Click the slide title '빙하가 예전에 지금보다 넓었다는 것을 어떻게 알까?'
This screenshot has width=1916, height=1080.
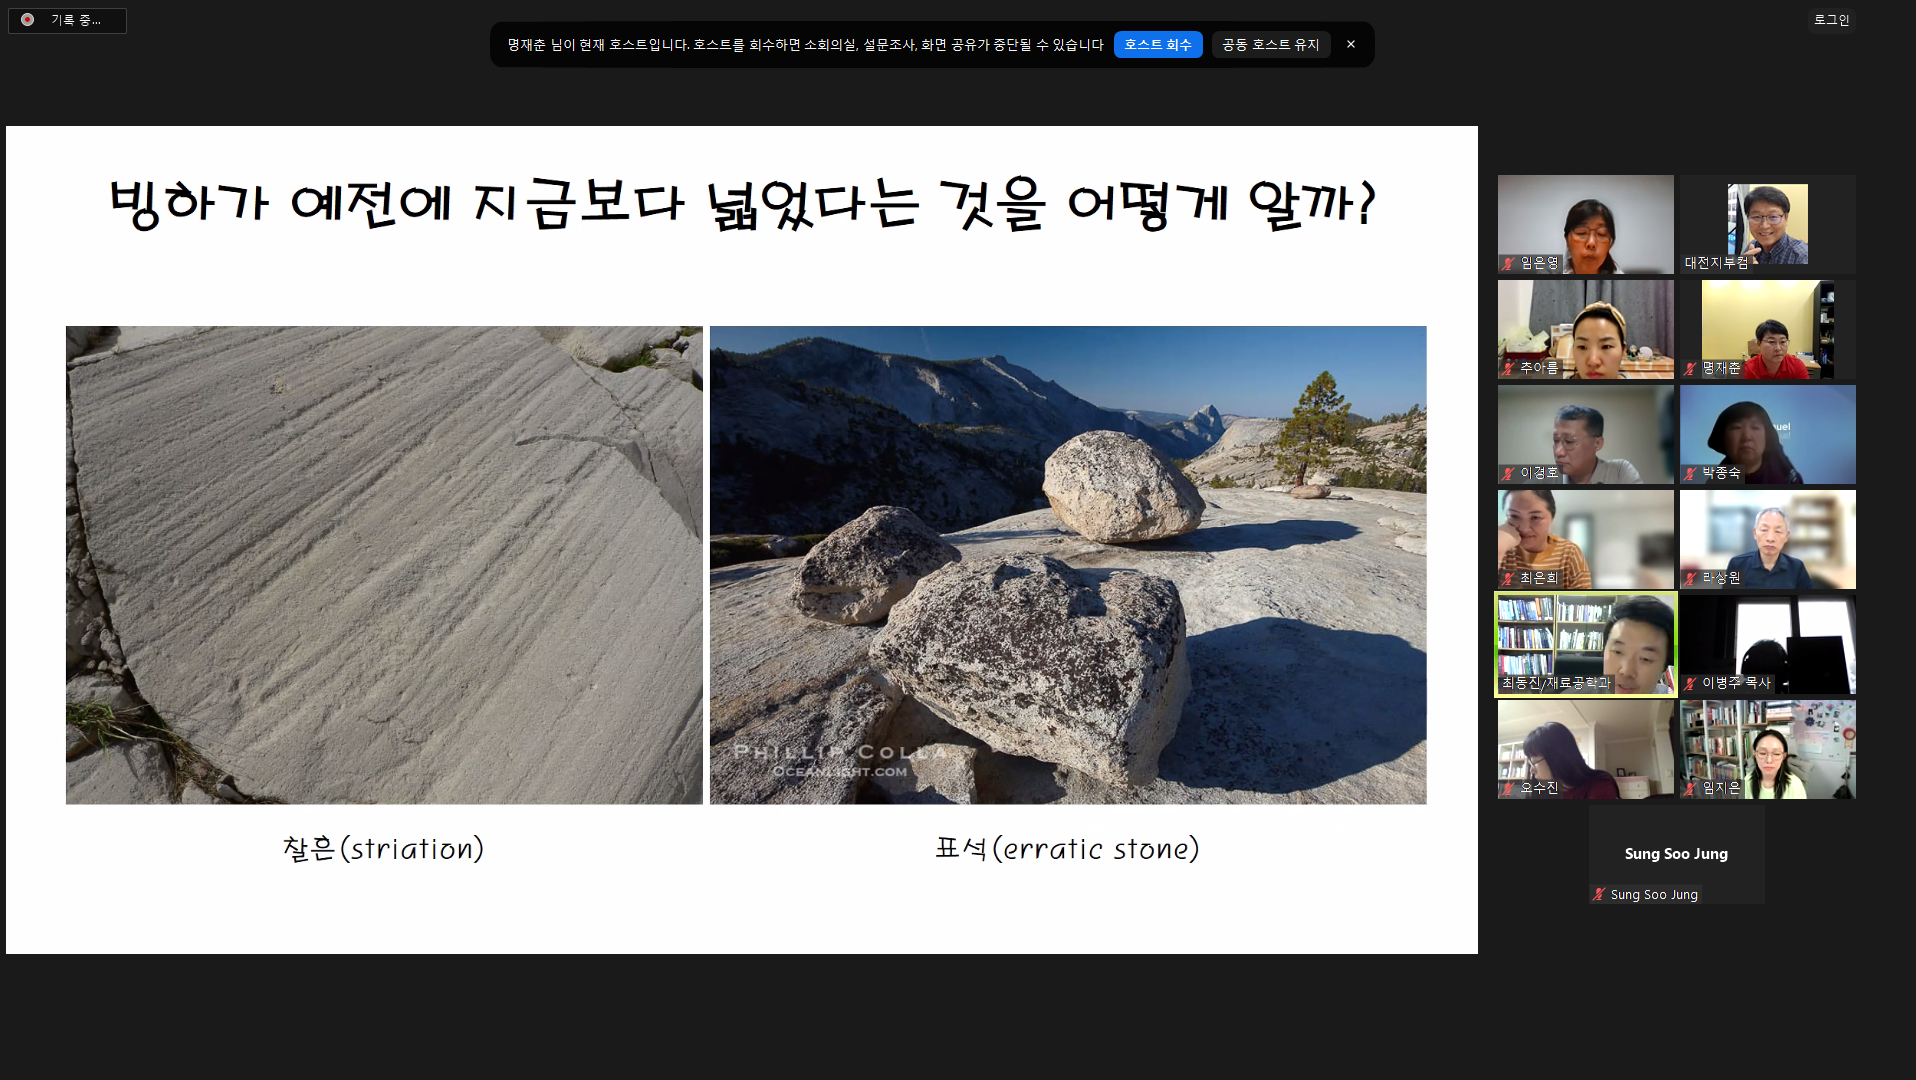pos(742,204)
